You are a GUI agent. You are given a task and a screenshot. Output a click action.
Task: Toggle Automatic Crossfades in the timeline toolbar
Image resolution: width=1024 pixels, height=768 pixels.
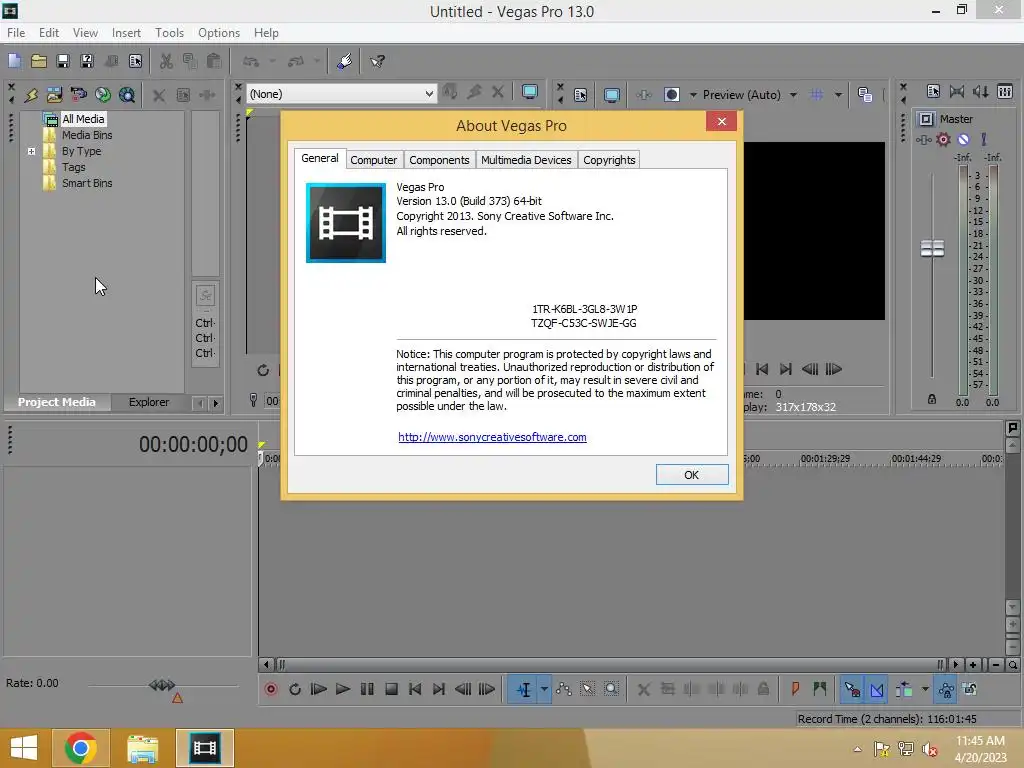[x=876, y=689]
